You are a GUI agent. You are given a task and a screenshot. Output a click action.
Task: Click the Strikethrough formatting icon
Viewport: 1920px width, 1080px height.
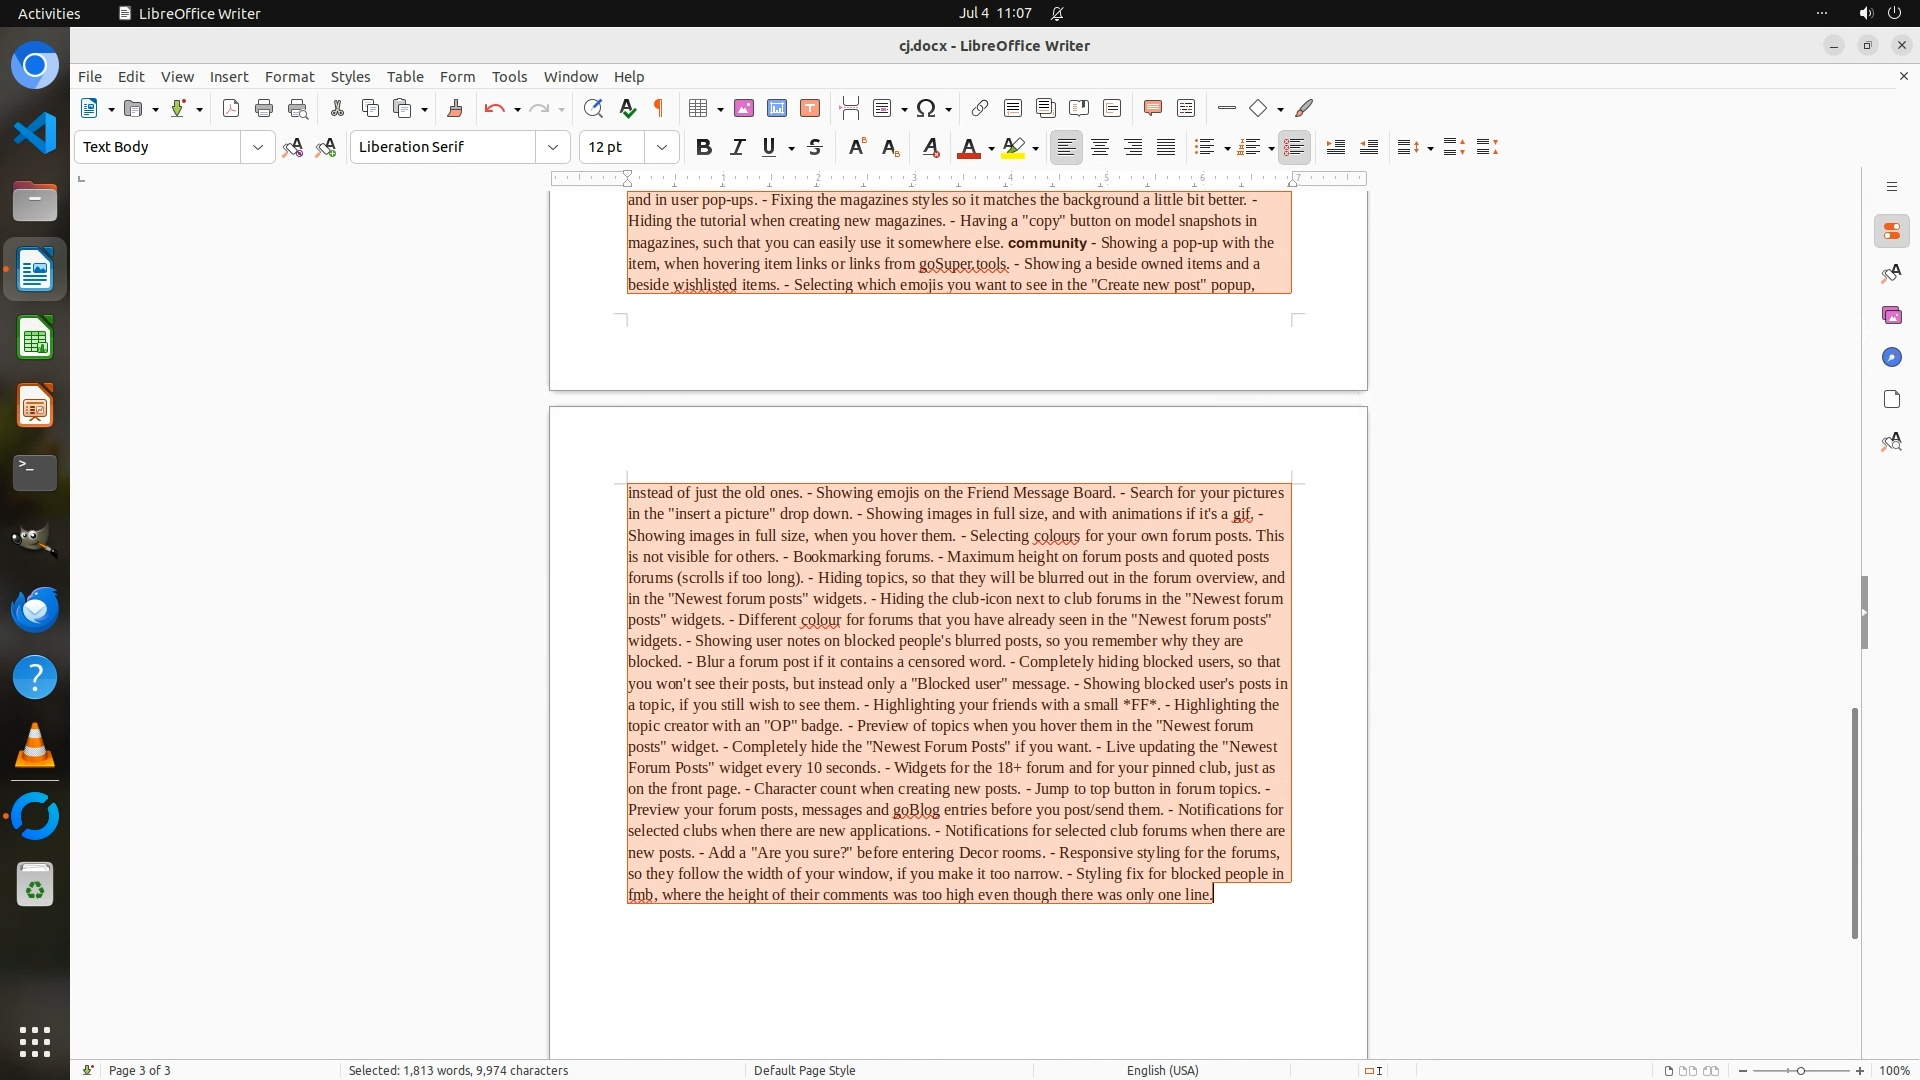coord(815,147)
